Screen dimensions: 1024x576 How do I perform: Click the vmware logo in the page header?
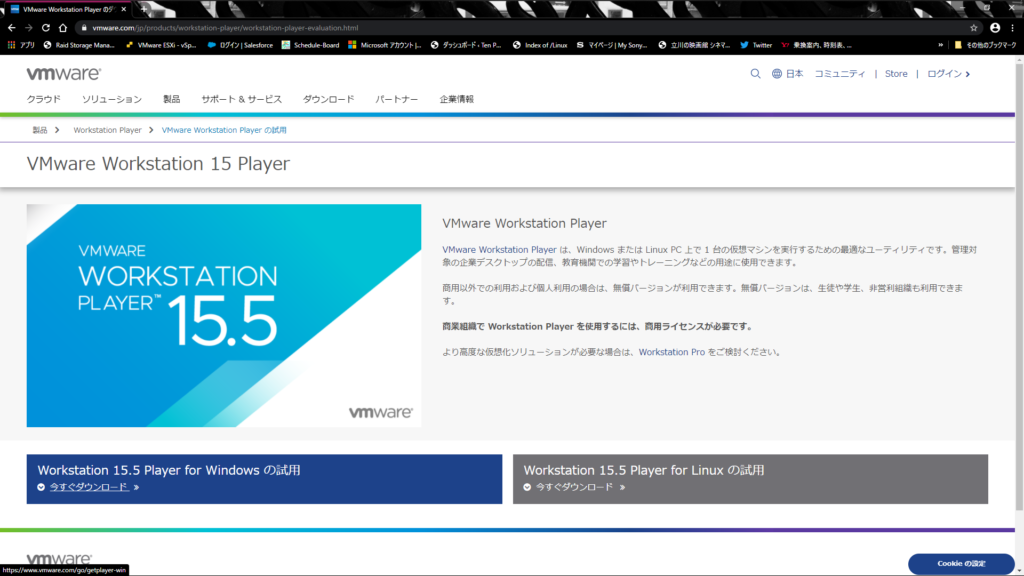pyautogui.click(x=64, y=73)
